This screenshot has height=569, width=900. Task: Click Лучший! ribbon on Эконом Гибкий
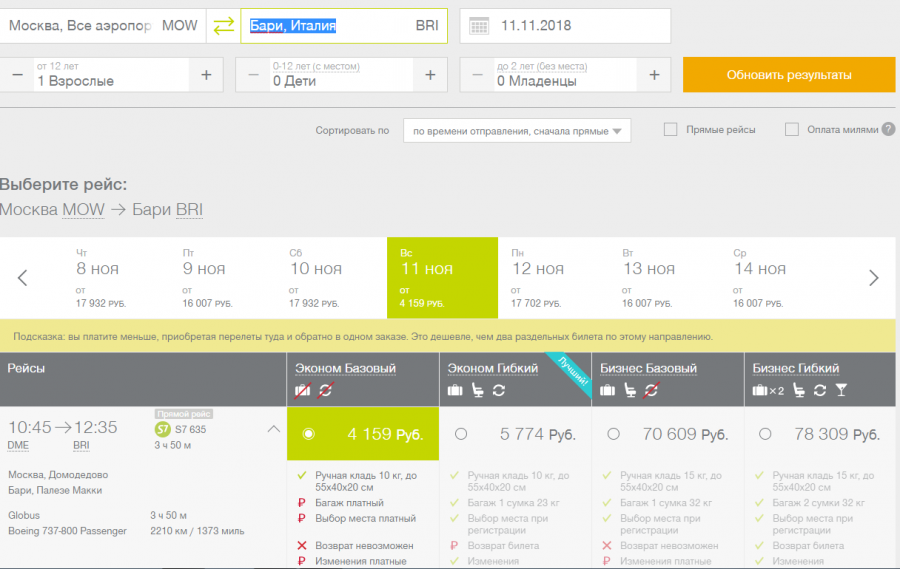tap(572, 372)
